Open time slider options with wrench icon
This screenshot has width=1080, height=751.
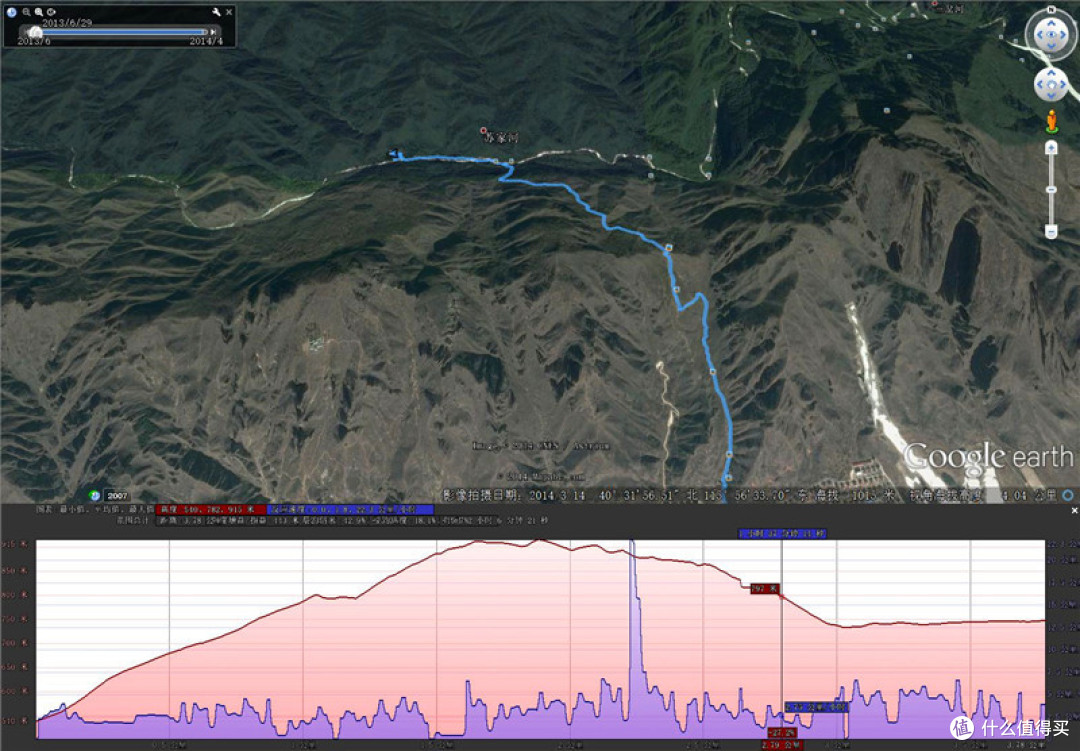point(216,12)
